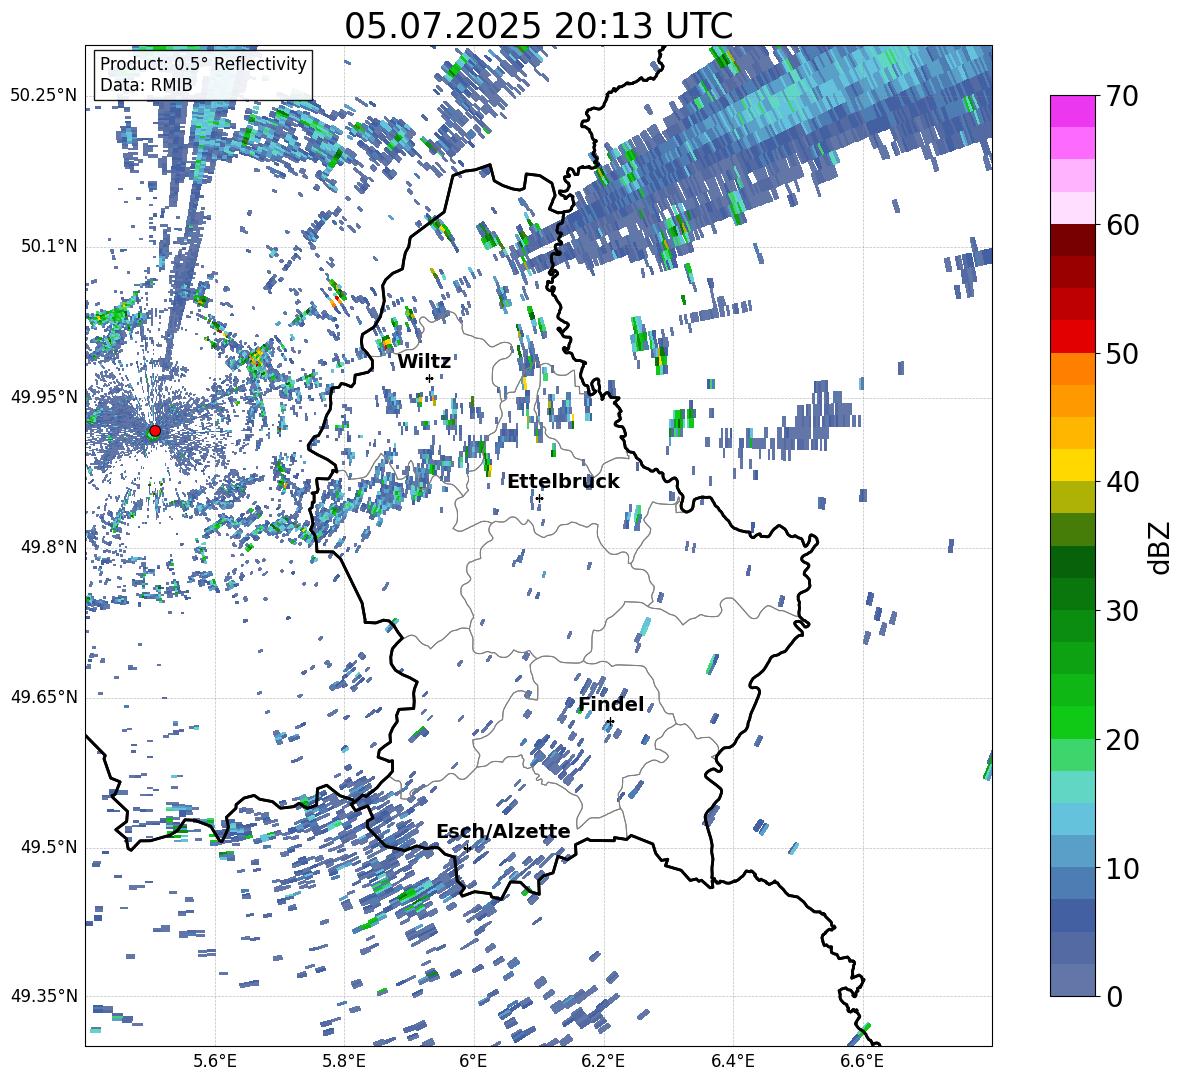This screenshot has width=1184, height=1081.
Task: Click the 49.95°N latitude label
Action: [44, 397]
